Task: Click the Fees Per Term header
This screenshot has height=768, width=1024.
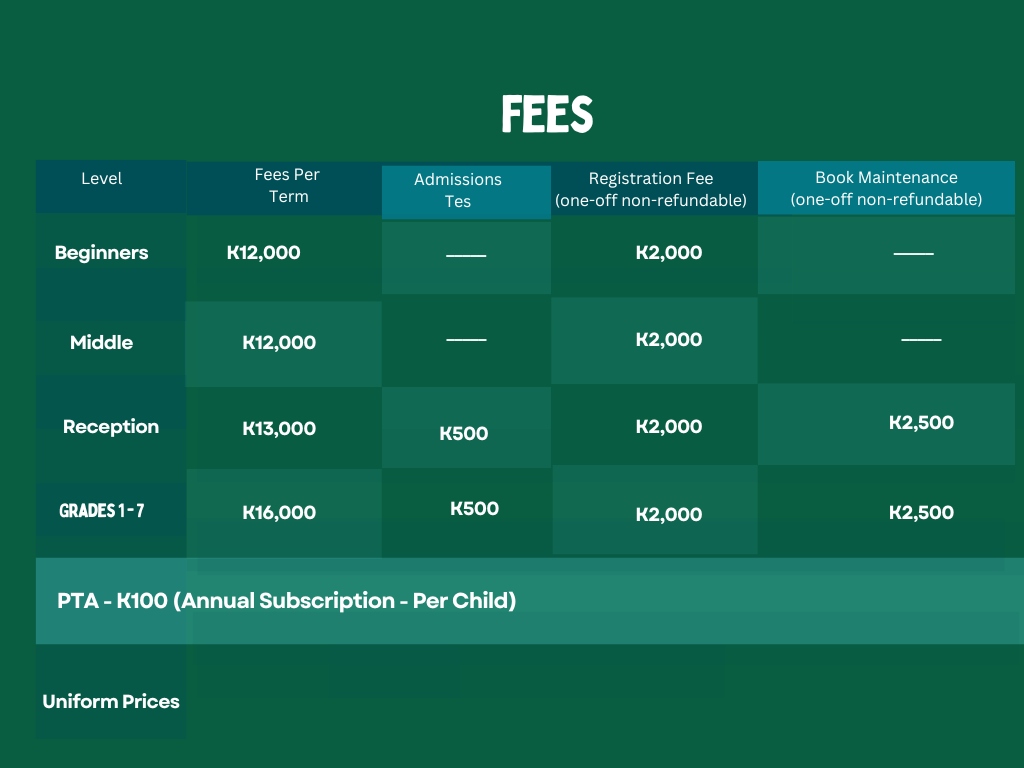Action: pos(287,186)
